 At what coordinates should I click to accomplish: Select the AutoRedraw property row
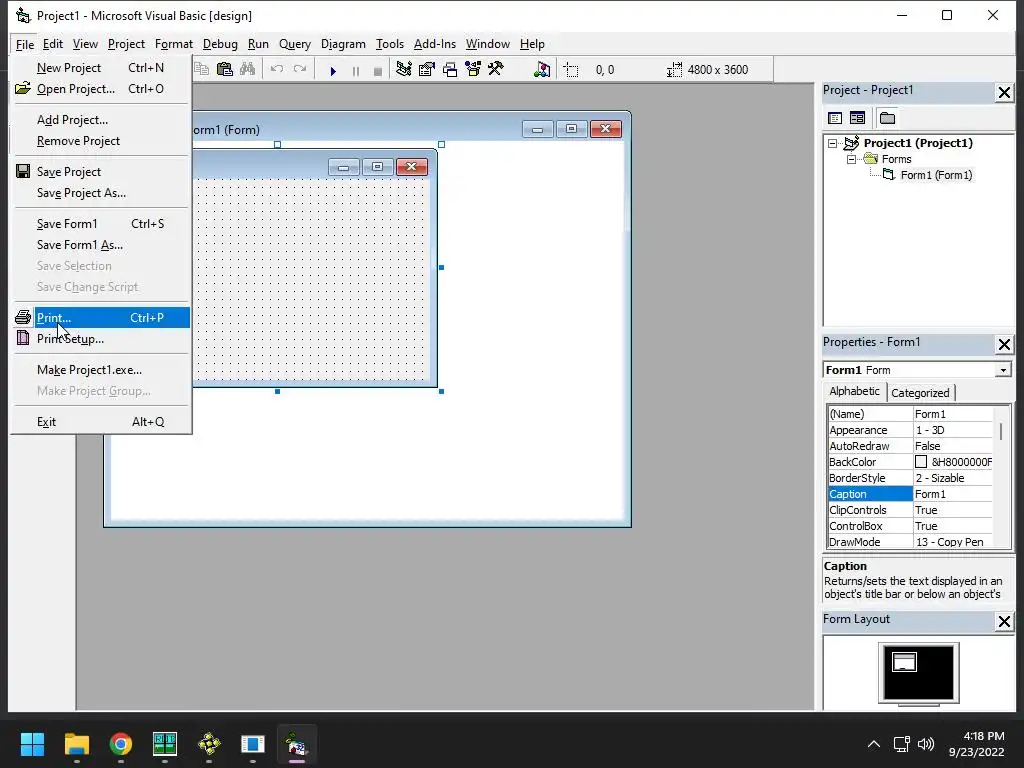point(910,446)
